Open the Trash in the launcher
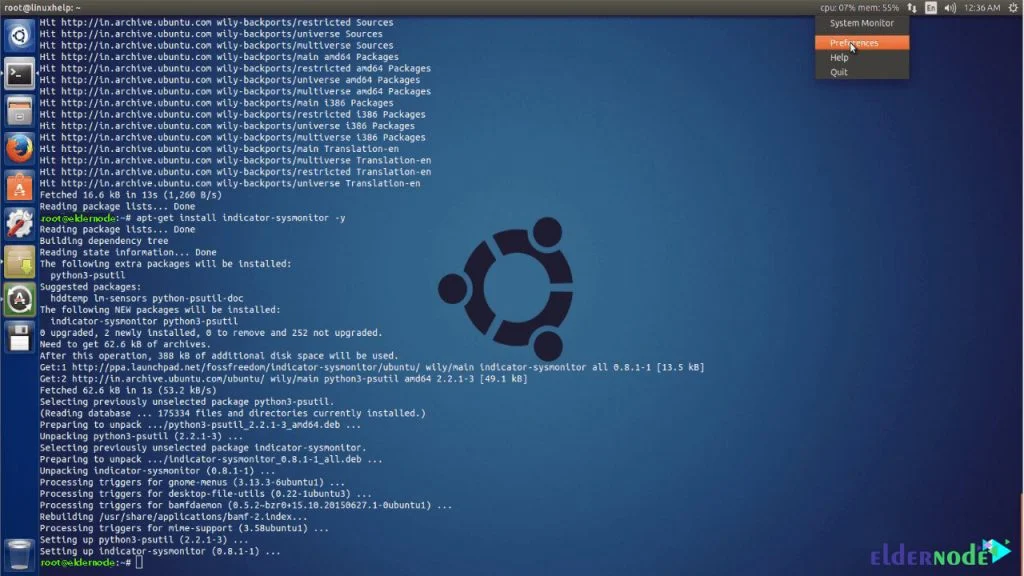The height and width of the screenshot is (576, 1024). tap(19, 553)
